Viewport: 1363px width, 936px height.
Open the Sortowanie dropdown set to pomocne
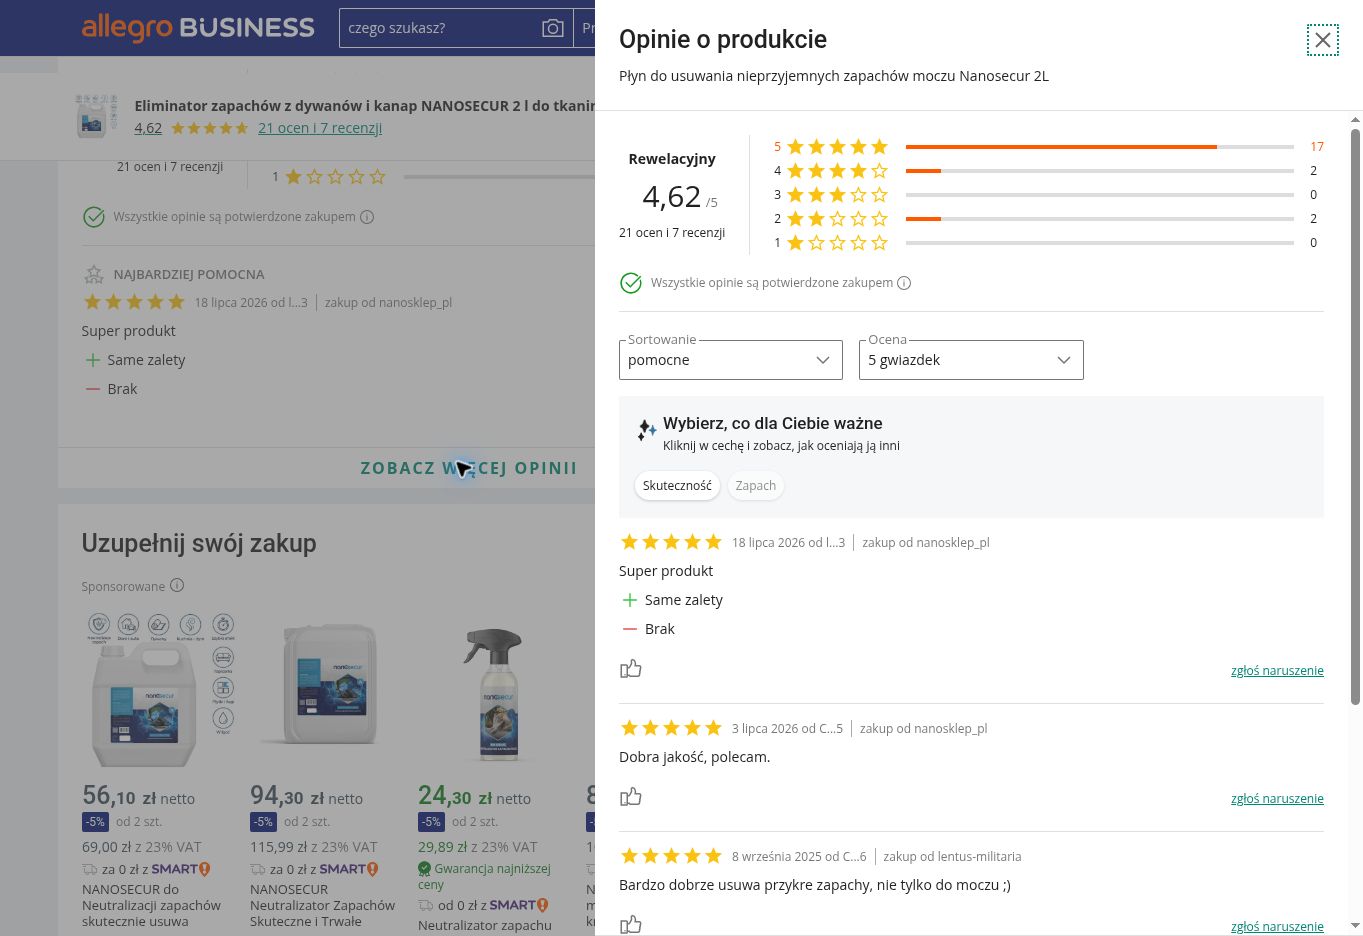click(x=731, y=360)
